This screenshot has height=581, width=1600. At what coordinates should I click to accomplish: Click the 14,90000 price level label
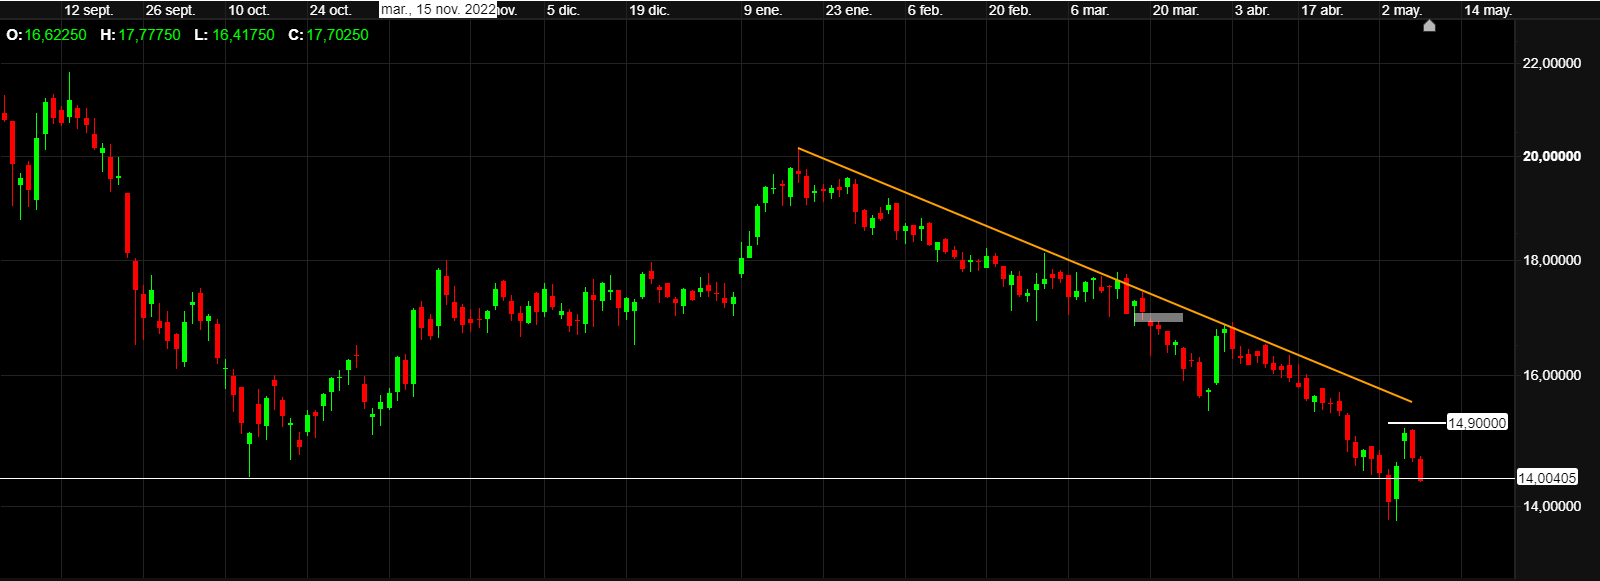coord(1477,423)
